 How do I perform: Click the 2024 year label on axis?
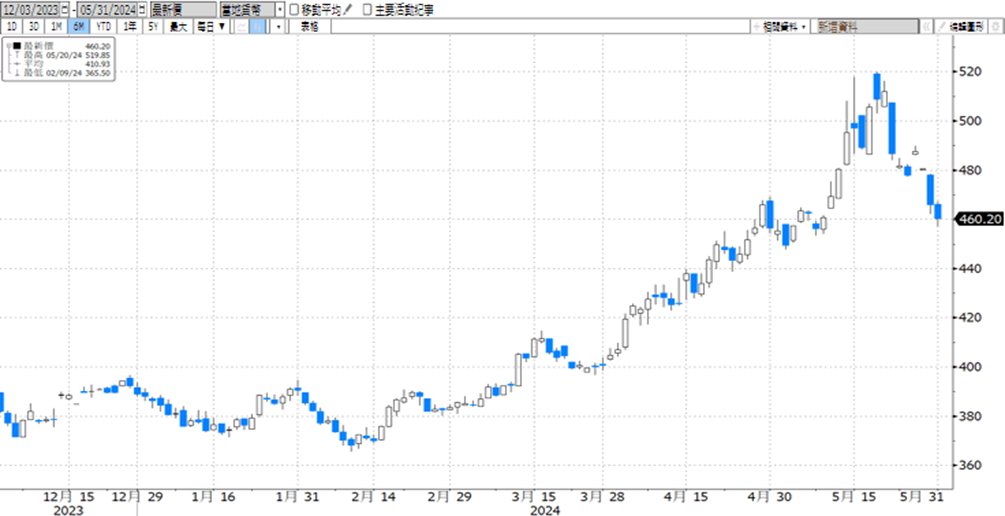(x=545, y=511)
